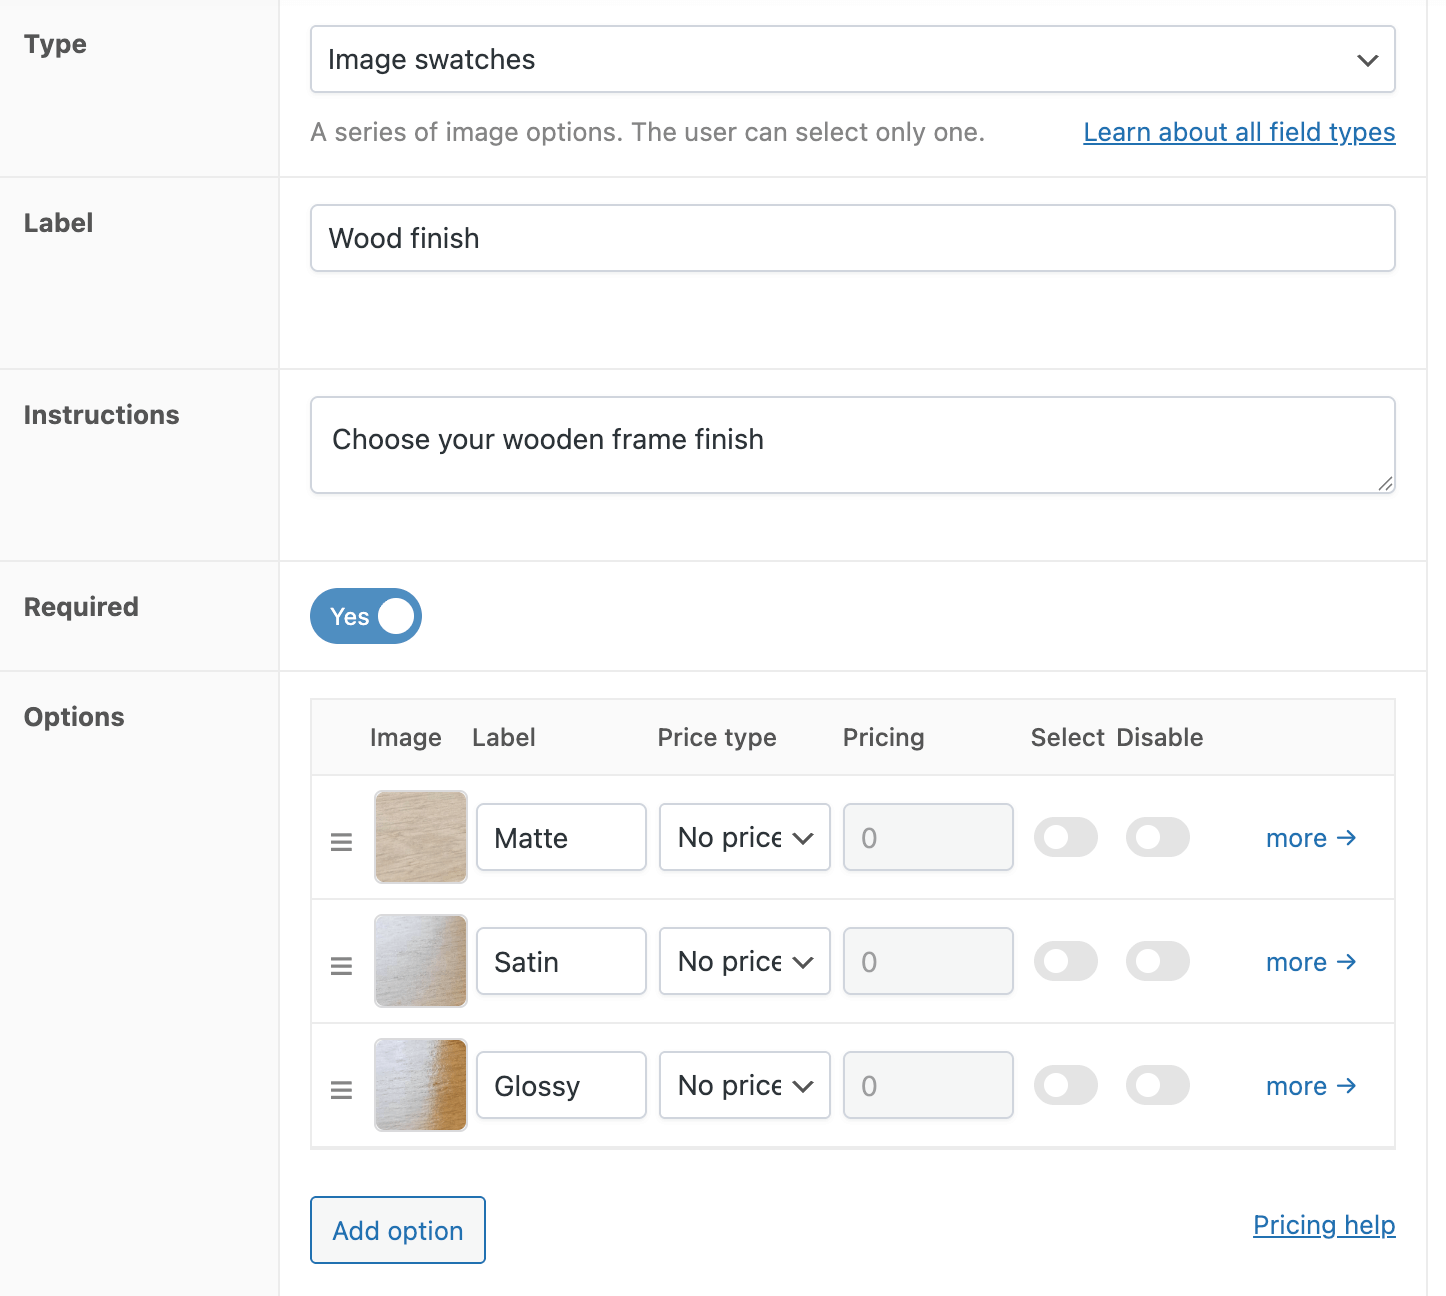Expand more options for Glossy

click(x=1310, y=1085)
